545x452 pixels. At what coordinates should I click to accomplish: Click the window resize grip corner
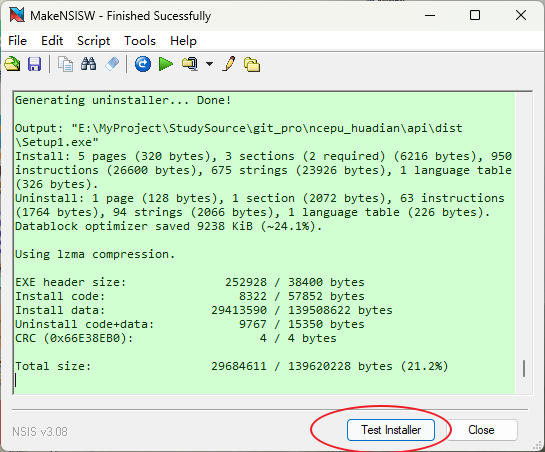[x=538, y=446]
